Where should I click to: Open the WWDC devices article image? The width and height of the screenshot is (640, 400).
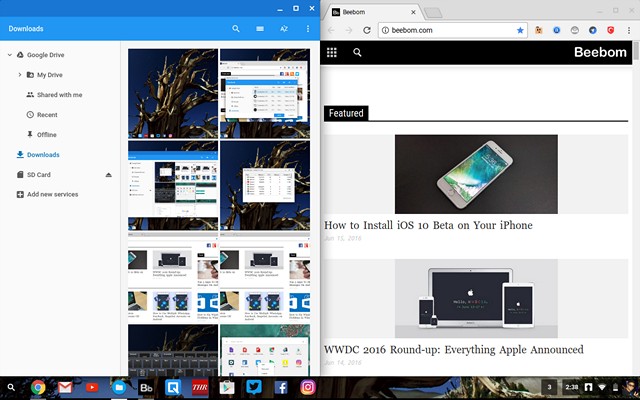tap(476, 298)
